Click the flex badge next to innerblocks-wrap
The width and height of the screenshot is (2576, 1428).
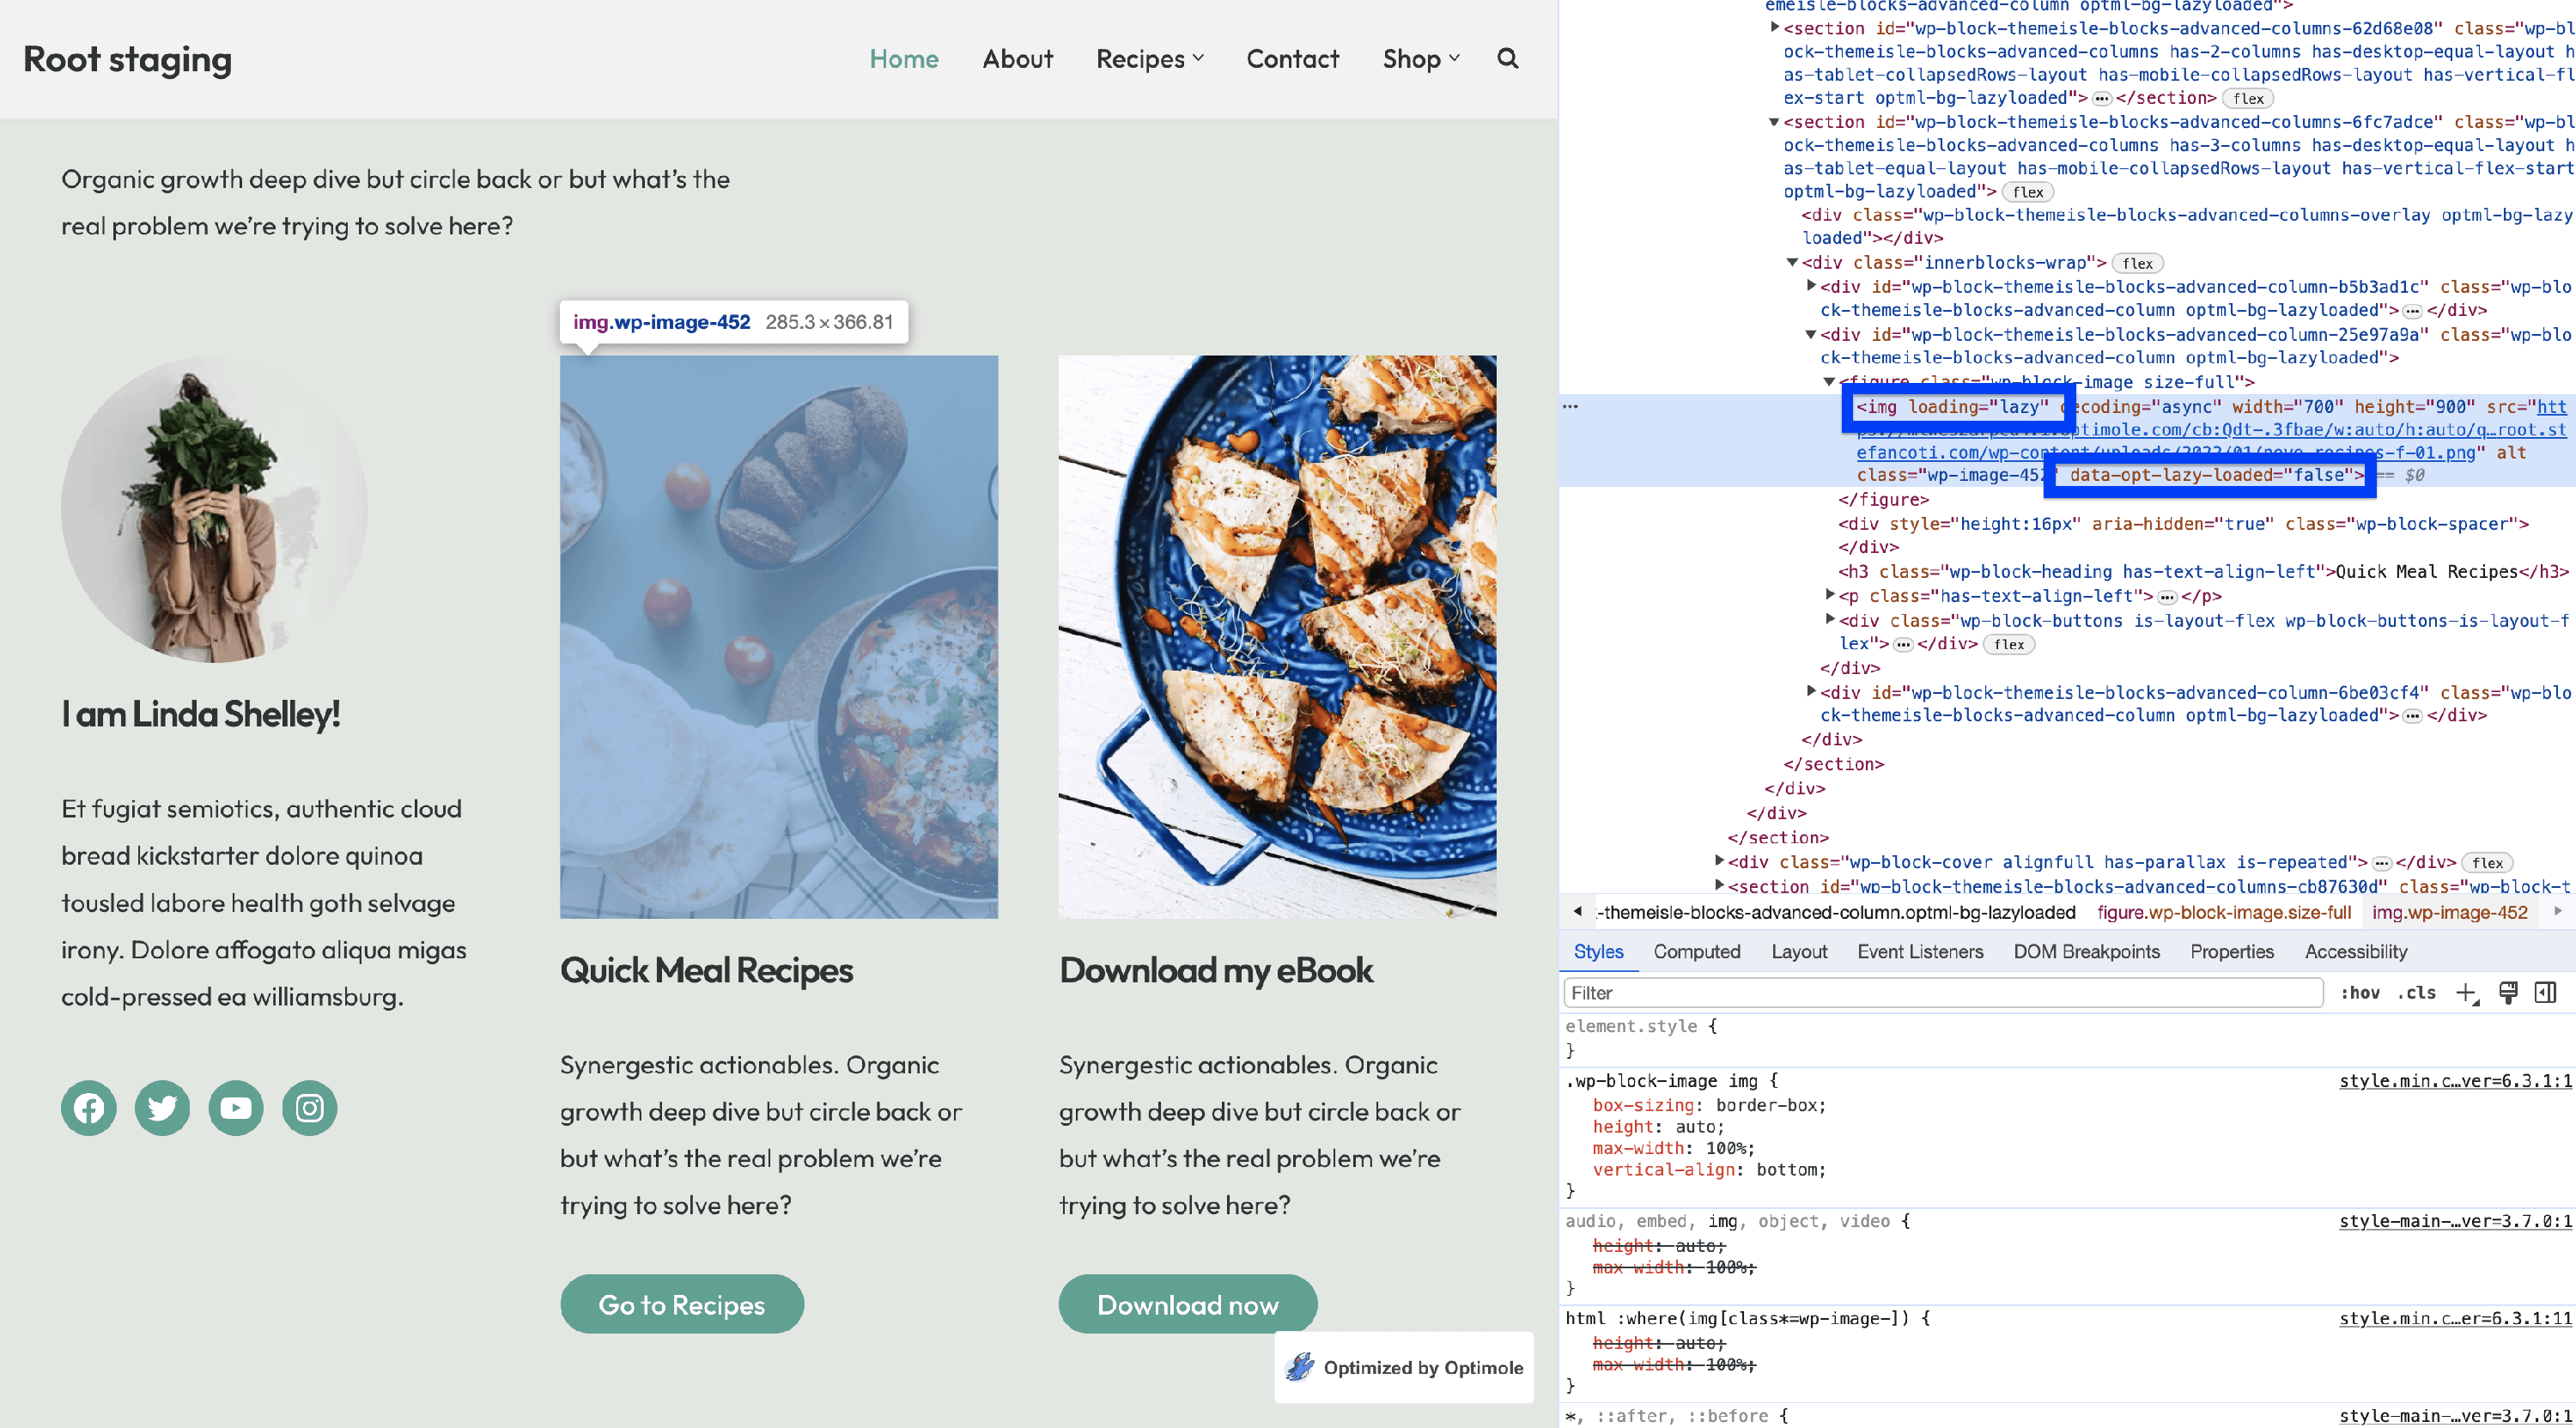pyautogui.click(x=2137, y=264)
